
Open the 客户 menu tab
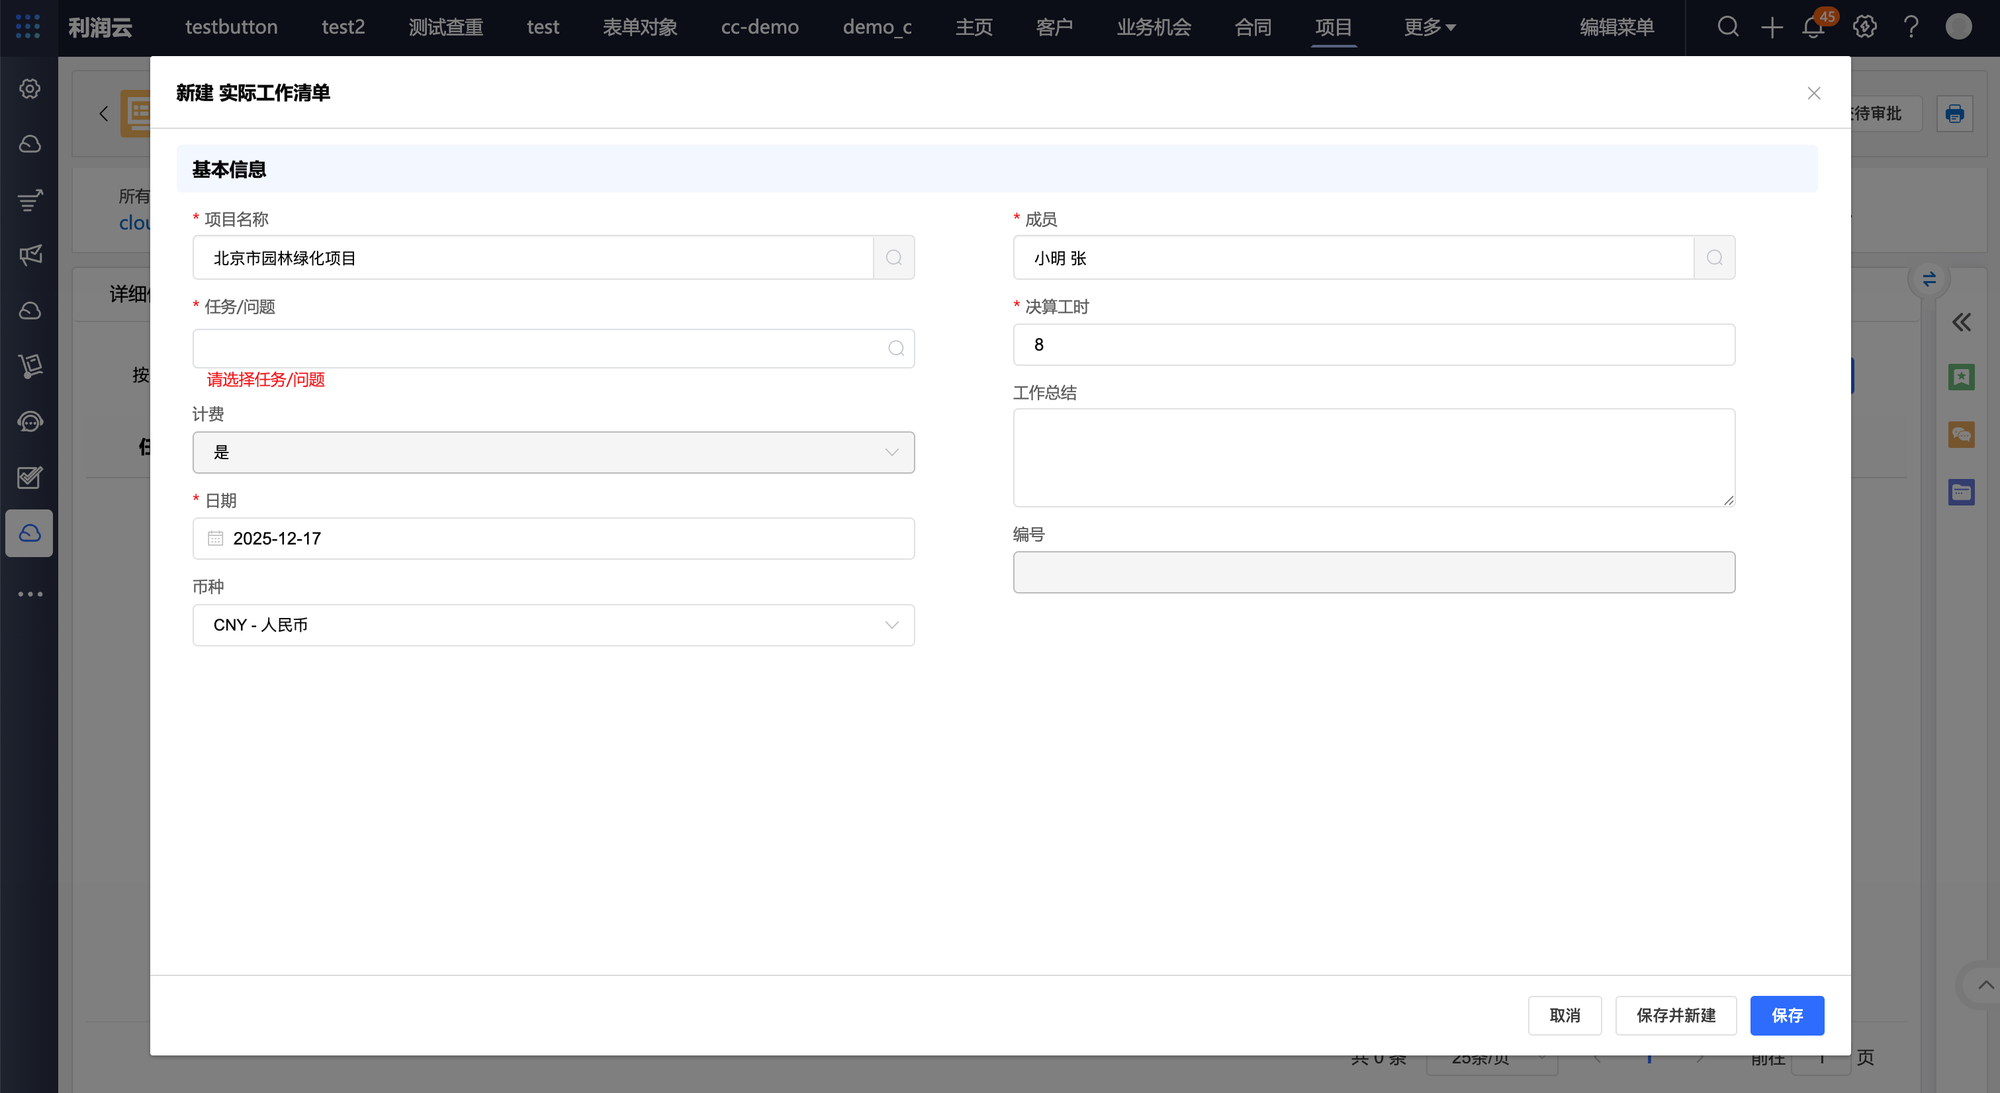1054,27
